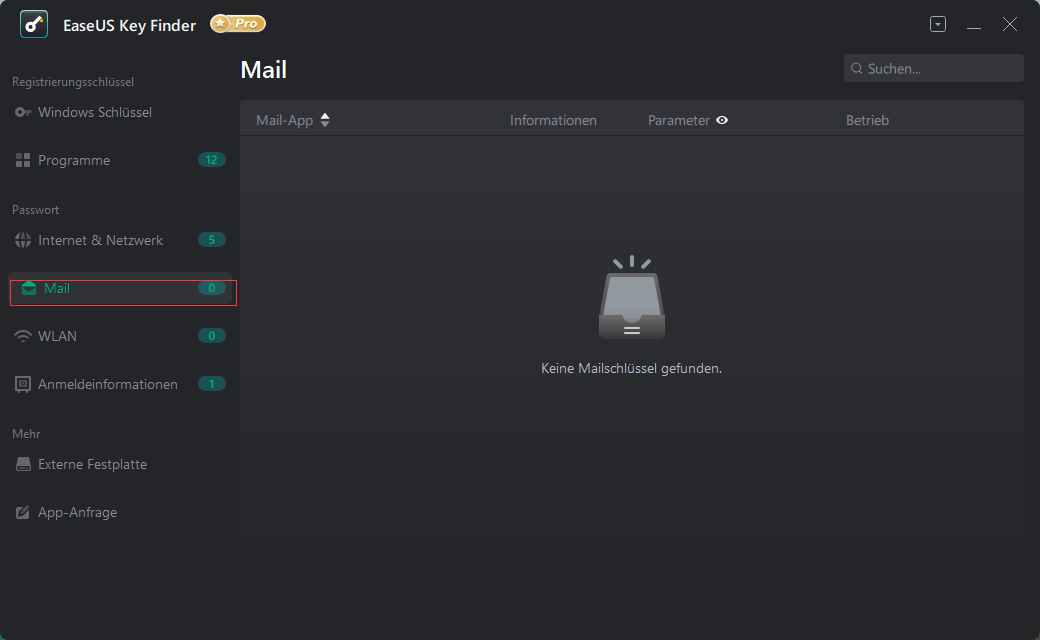Click the key icon beside Windows Schlüssel
This screenshot has height=640, width=1040.
coord(23,112)
